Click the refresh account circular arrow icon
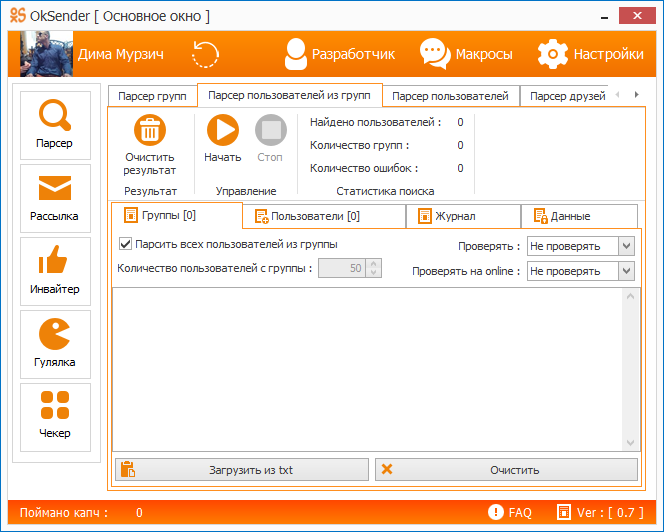The image size is (664, 532). click(205, 54)
